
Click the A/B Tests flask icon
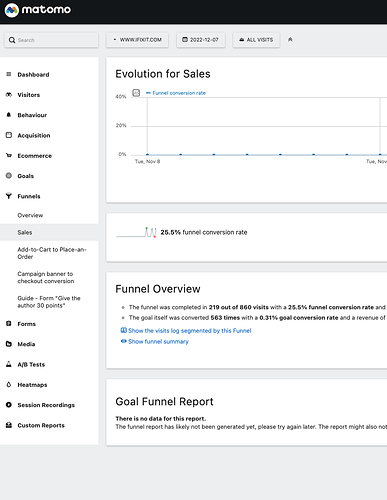point(9,364)
